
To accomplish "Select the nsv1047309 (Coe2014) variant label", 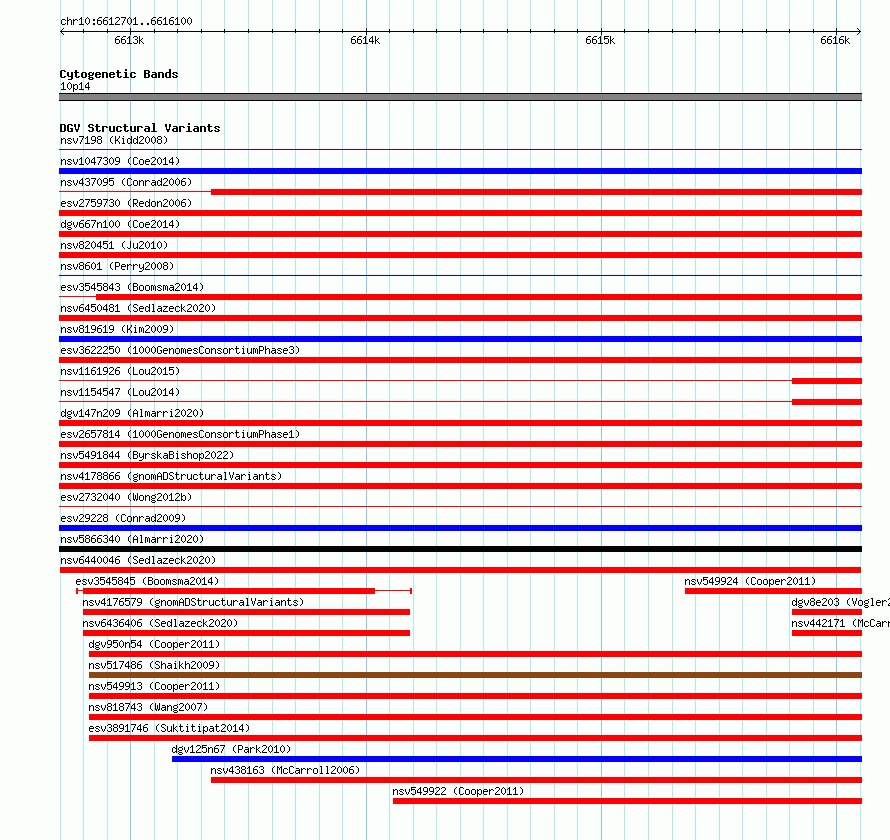I will point(120,161).
